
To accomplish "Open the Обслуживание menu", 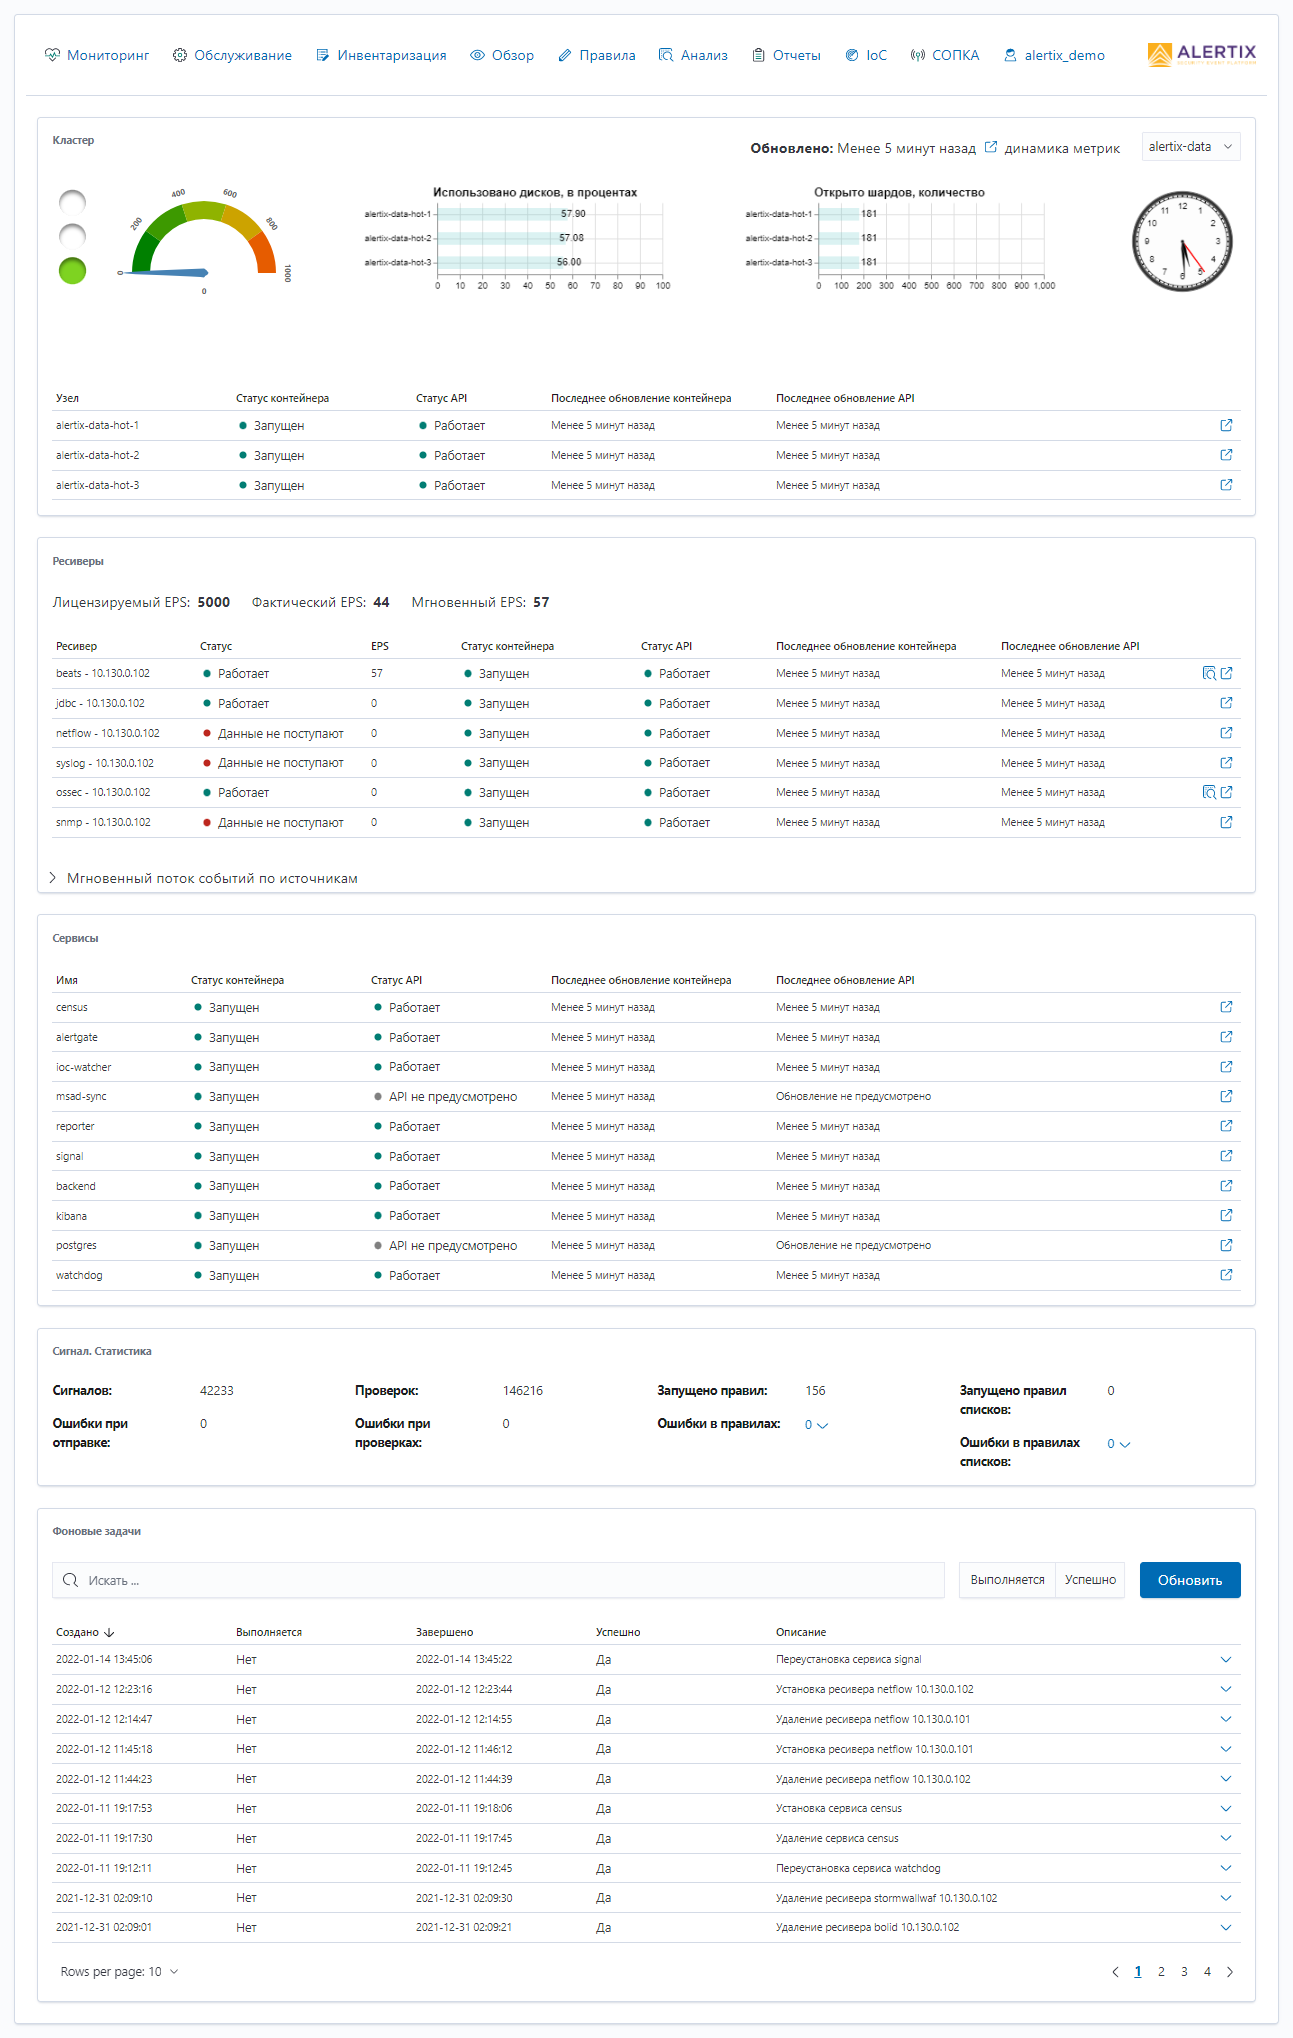I will 232,55.
